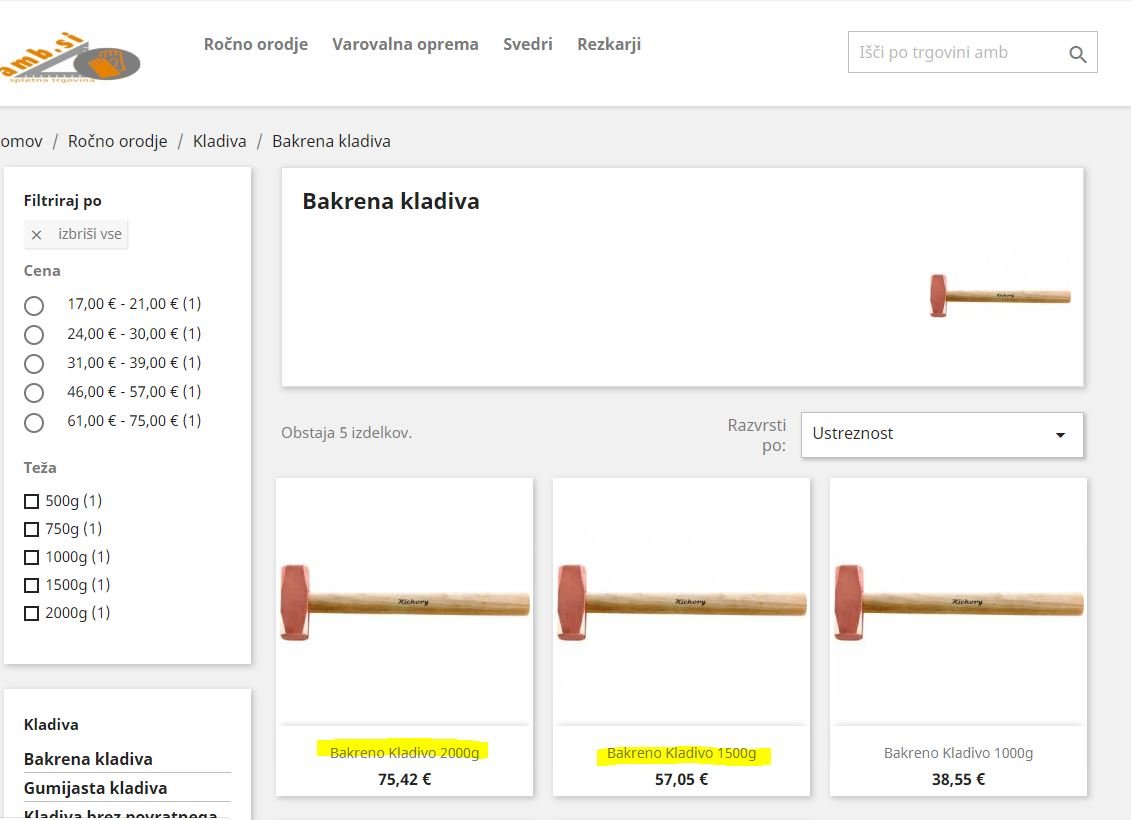The height and width of the screenshot is (820, 1131).
Task: Click the 75,42 € price
Action: point(405,780)
